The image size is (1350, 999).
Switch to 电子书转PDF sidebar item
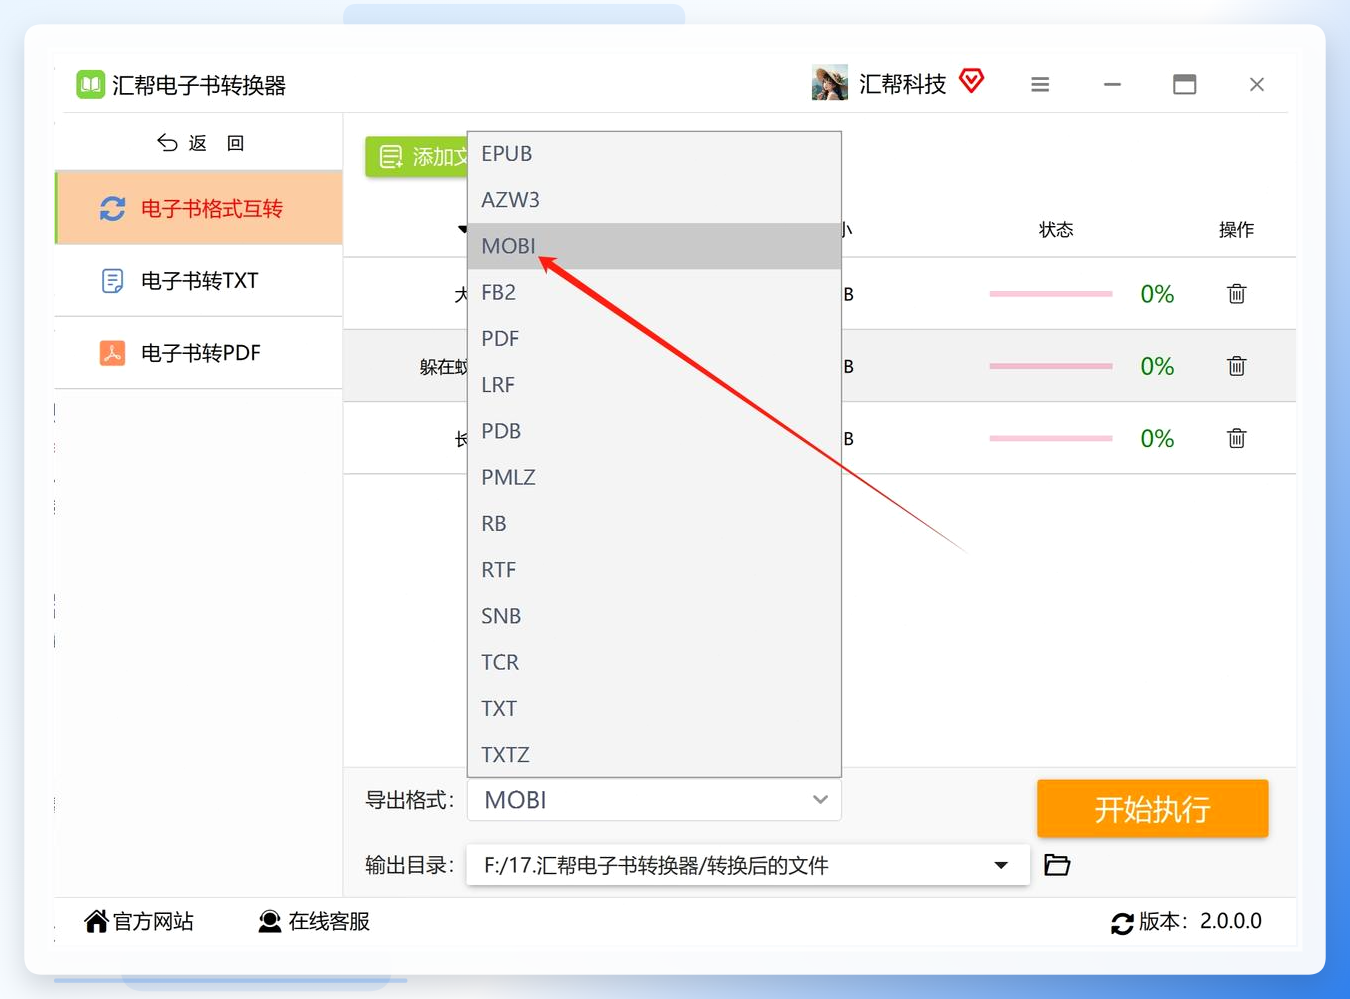(x=199, y=353)
